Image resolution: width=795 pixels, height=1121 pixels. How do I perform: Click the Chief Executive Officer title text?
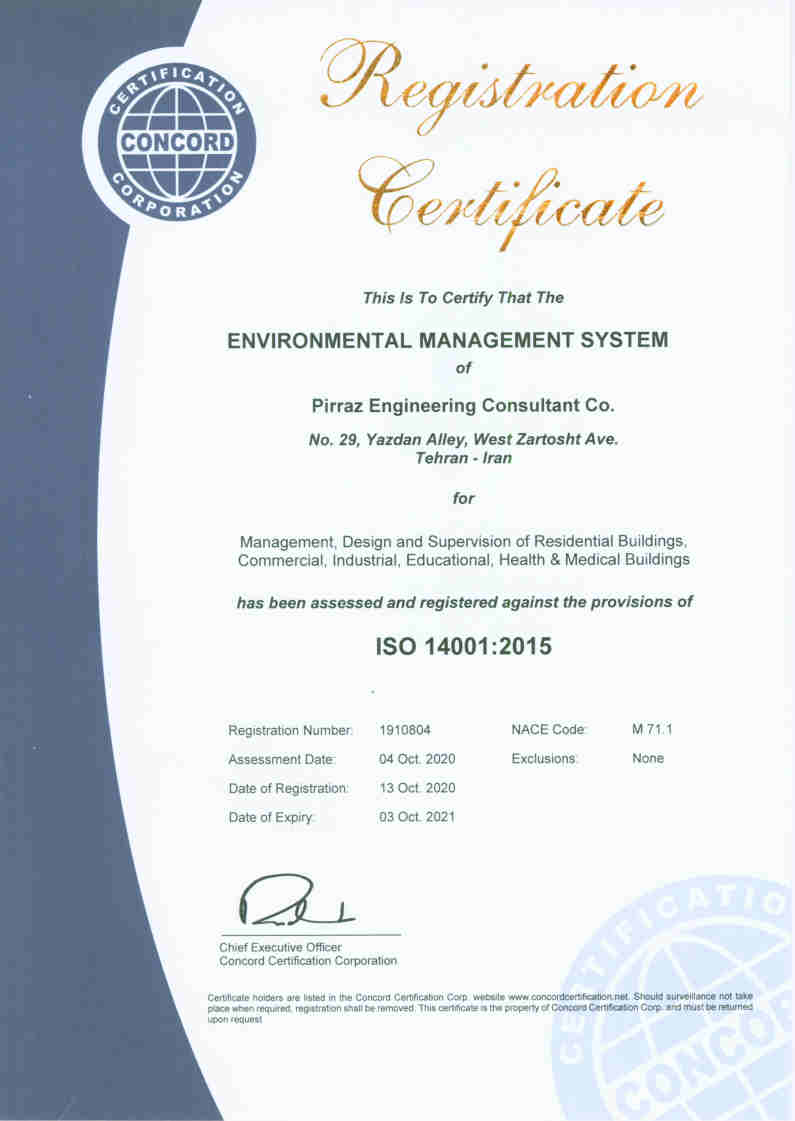pos(280,947)
